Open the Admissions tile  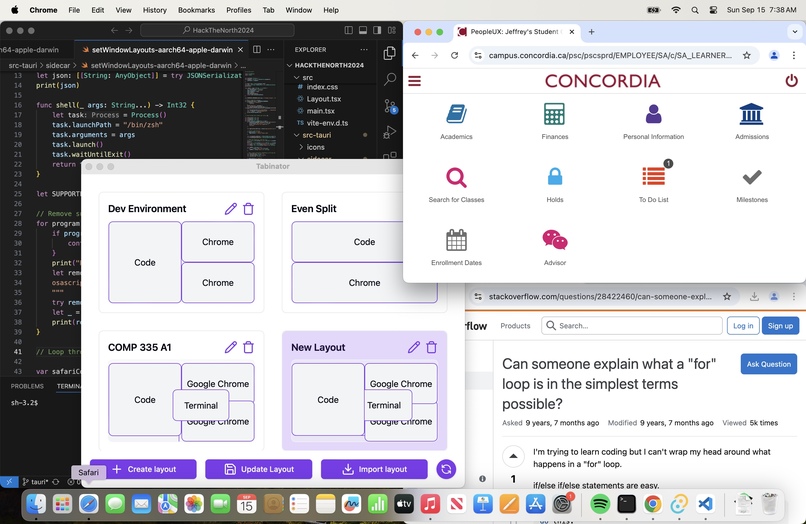752,121
